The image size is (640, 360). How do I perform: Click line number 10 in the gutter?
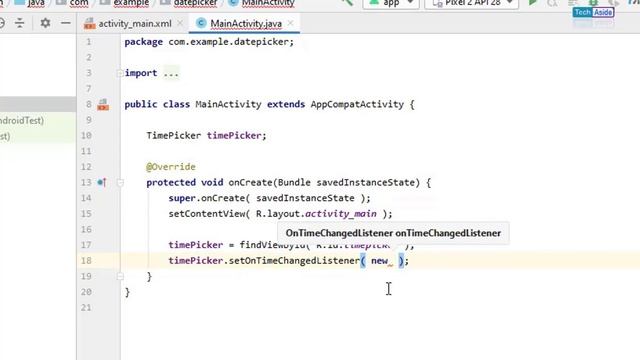(x=86, y=136)
